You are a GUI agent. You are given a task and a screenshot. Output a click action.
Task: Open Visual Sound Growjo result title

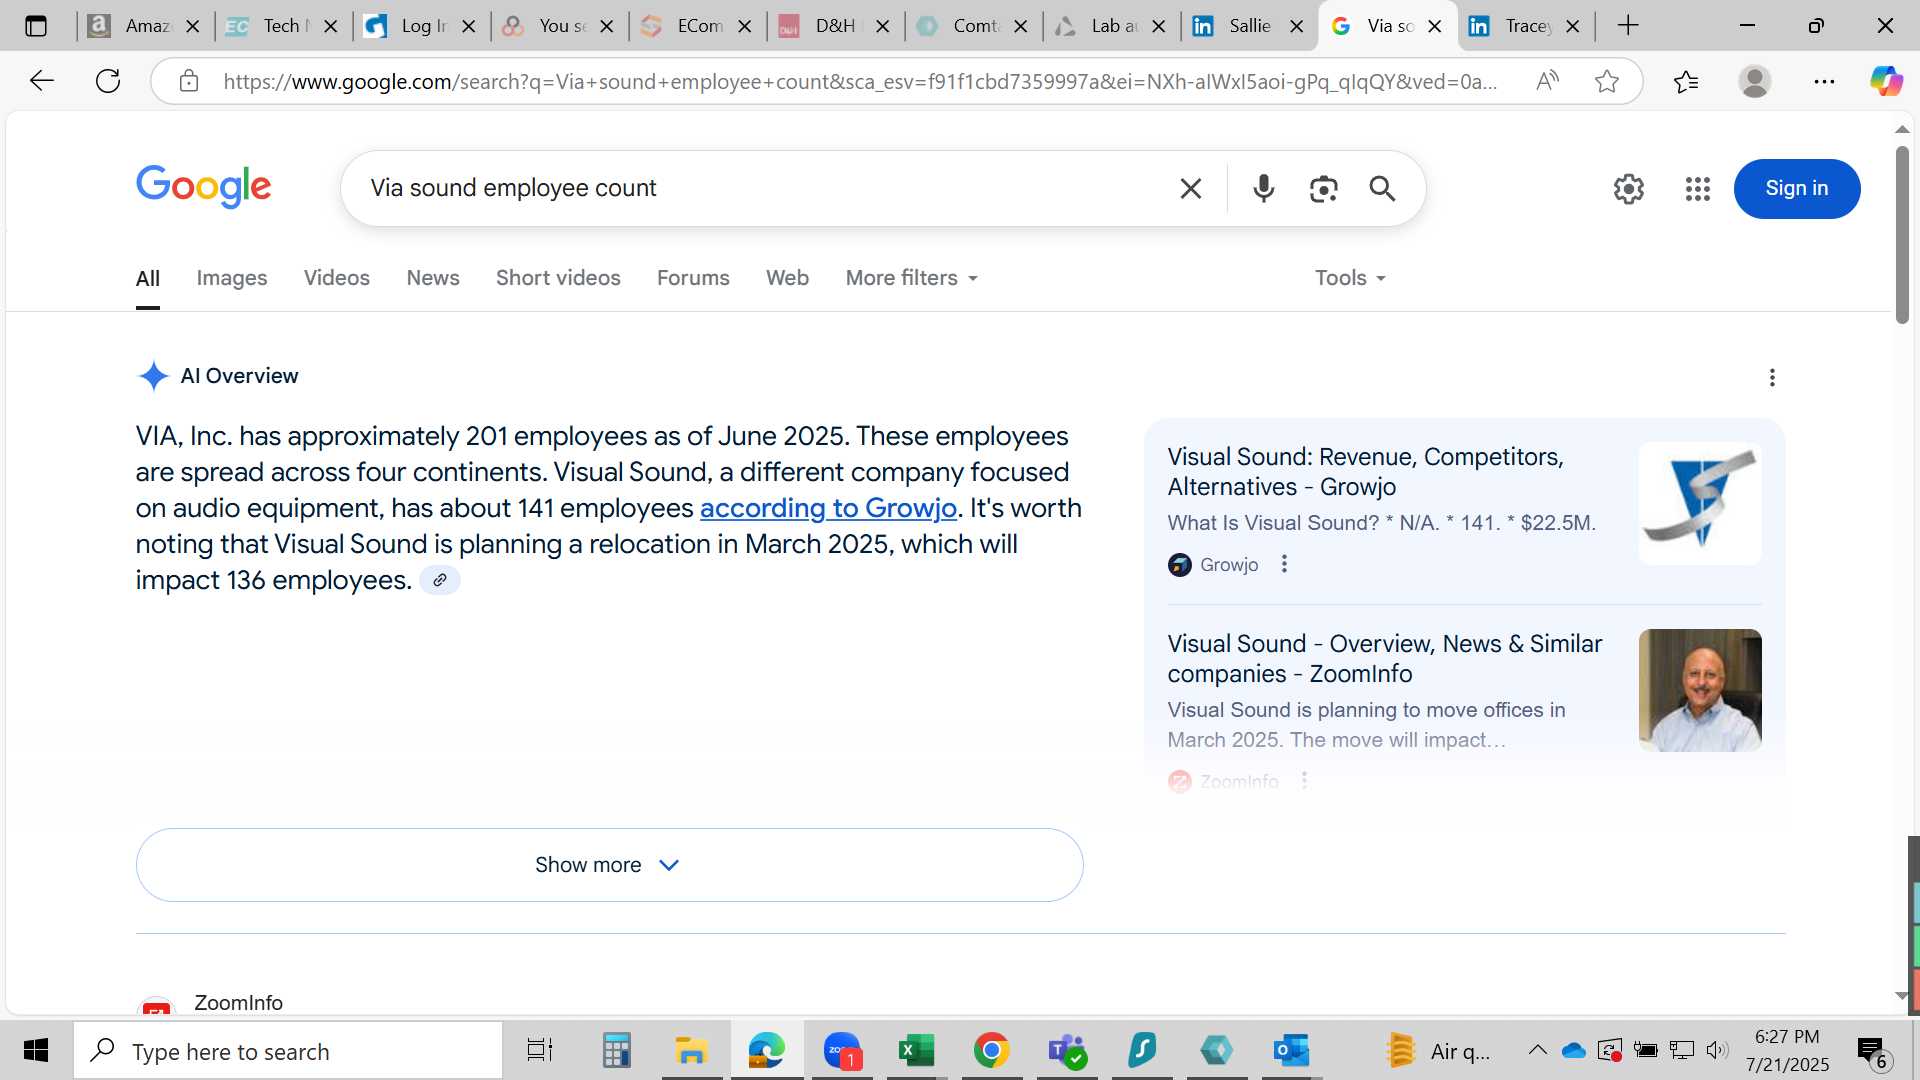[1365, 472]
